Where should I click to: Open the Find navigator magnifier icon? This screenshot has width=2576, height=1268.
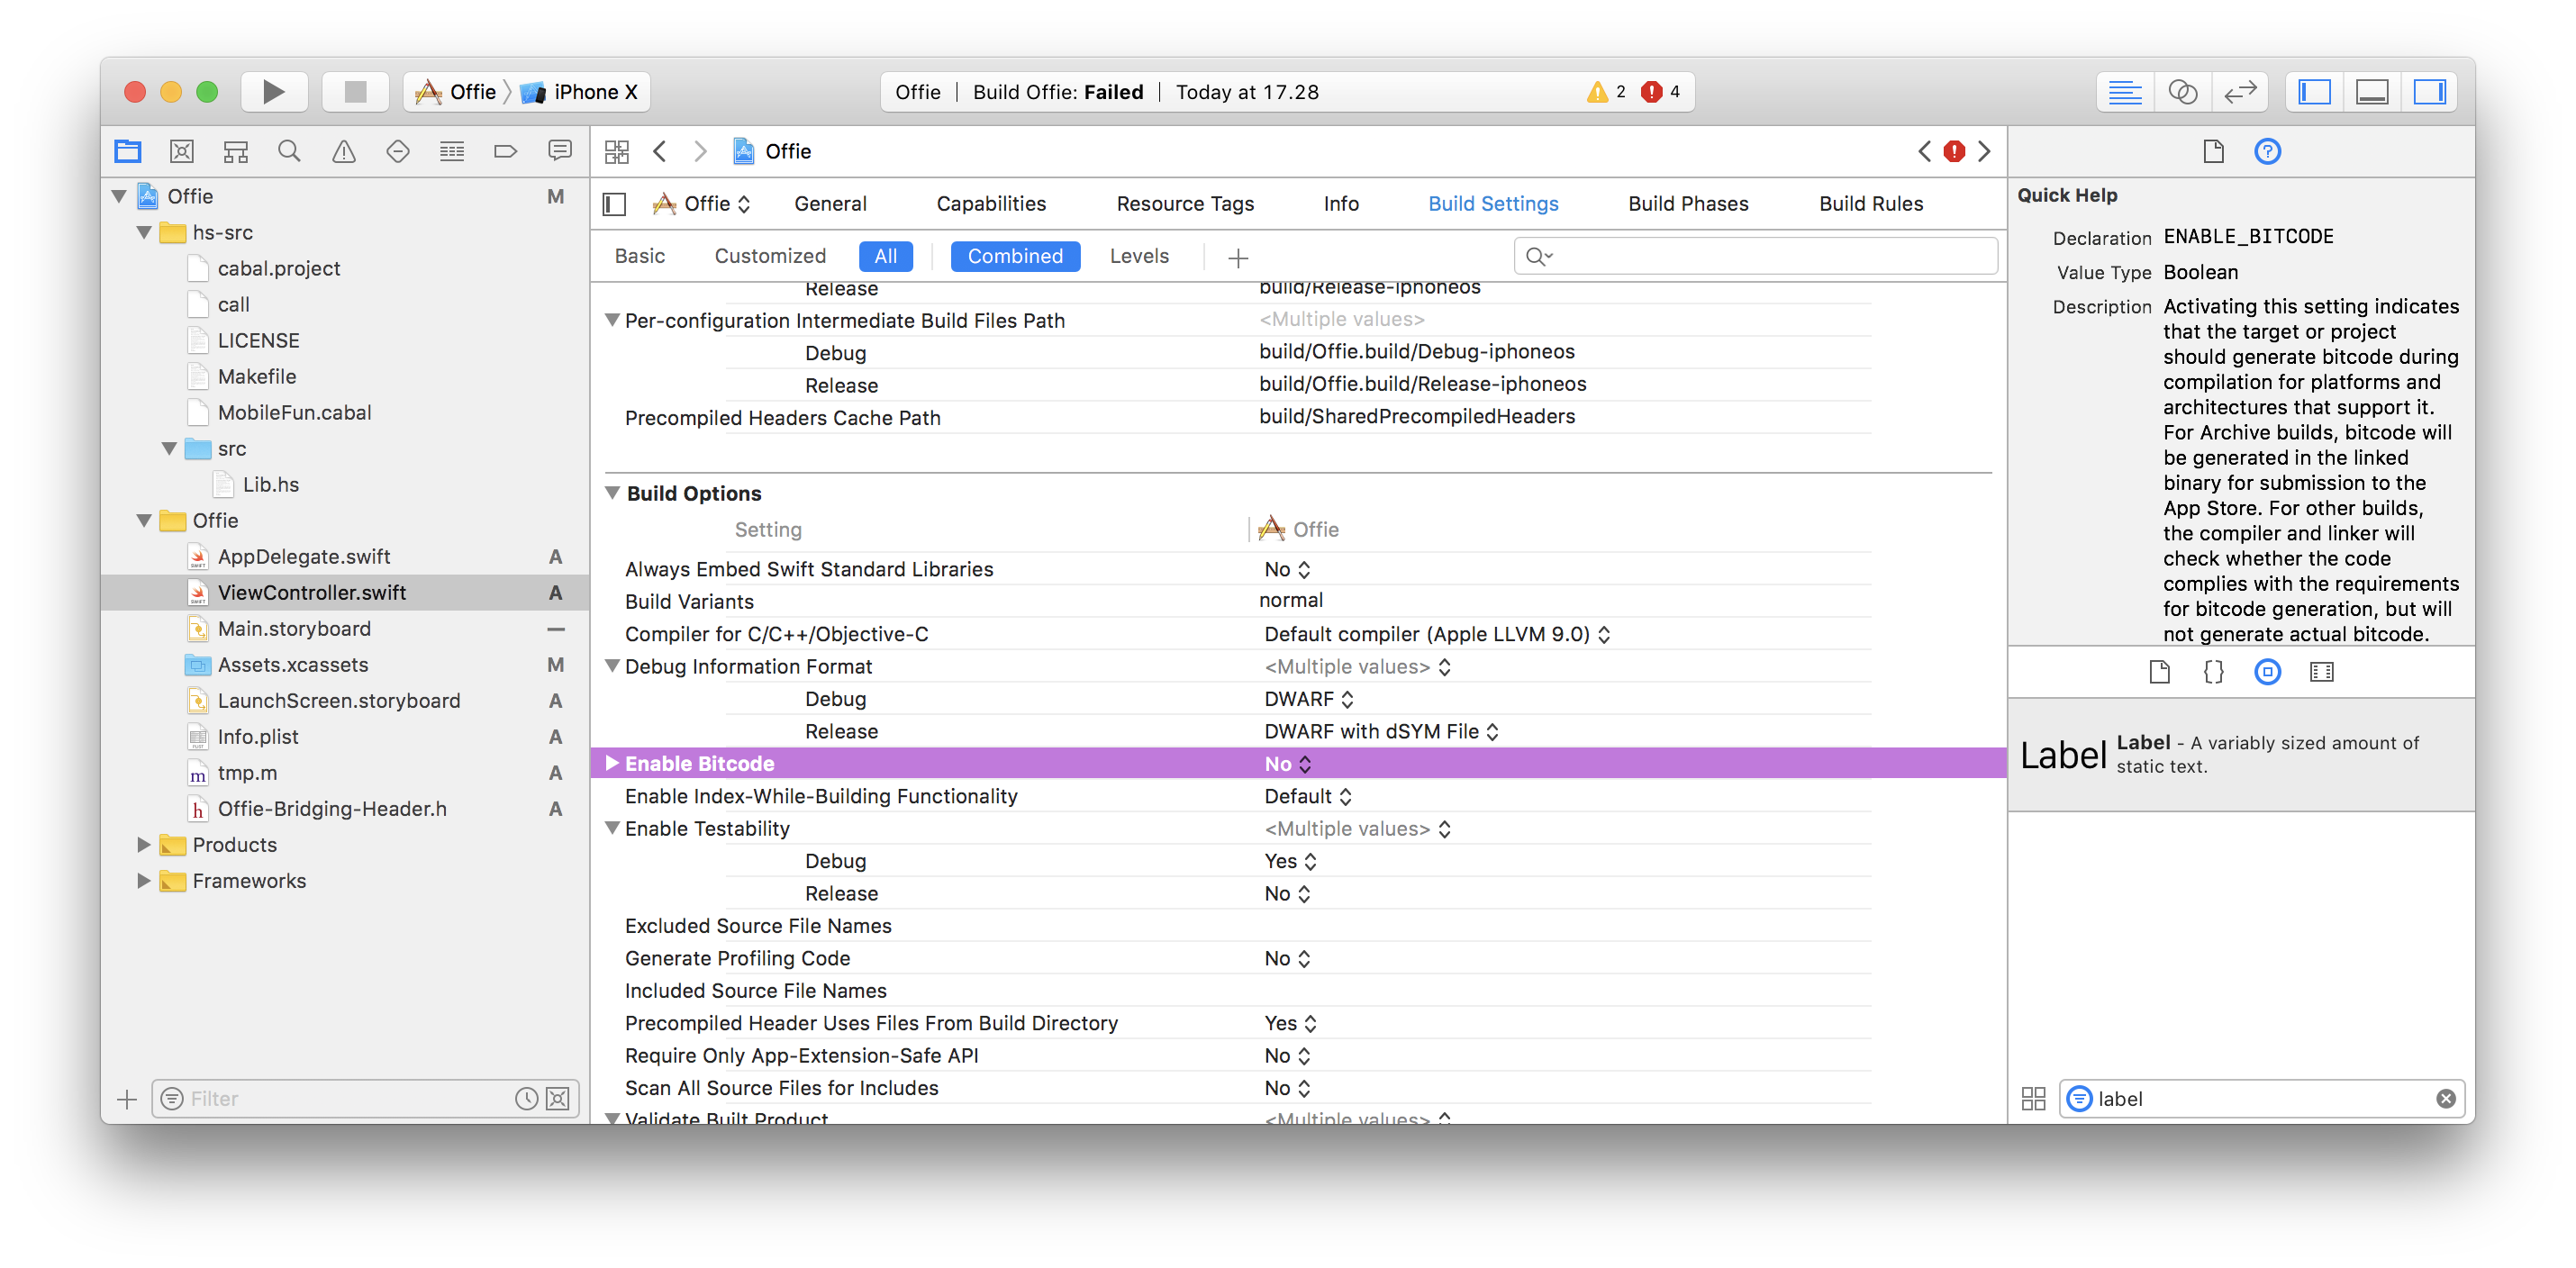click(x=289, y=151)
